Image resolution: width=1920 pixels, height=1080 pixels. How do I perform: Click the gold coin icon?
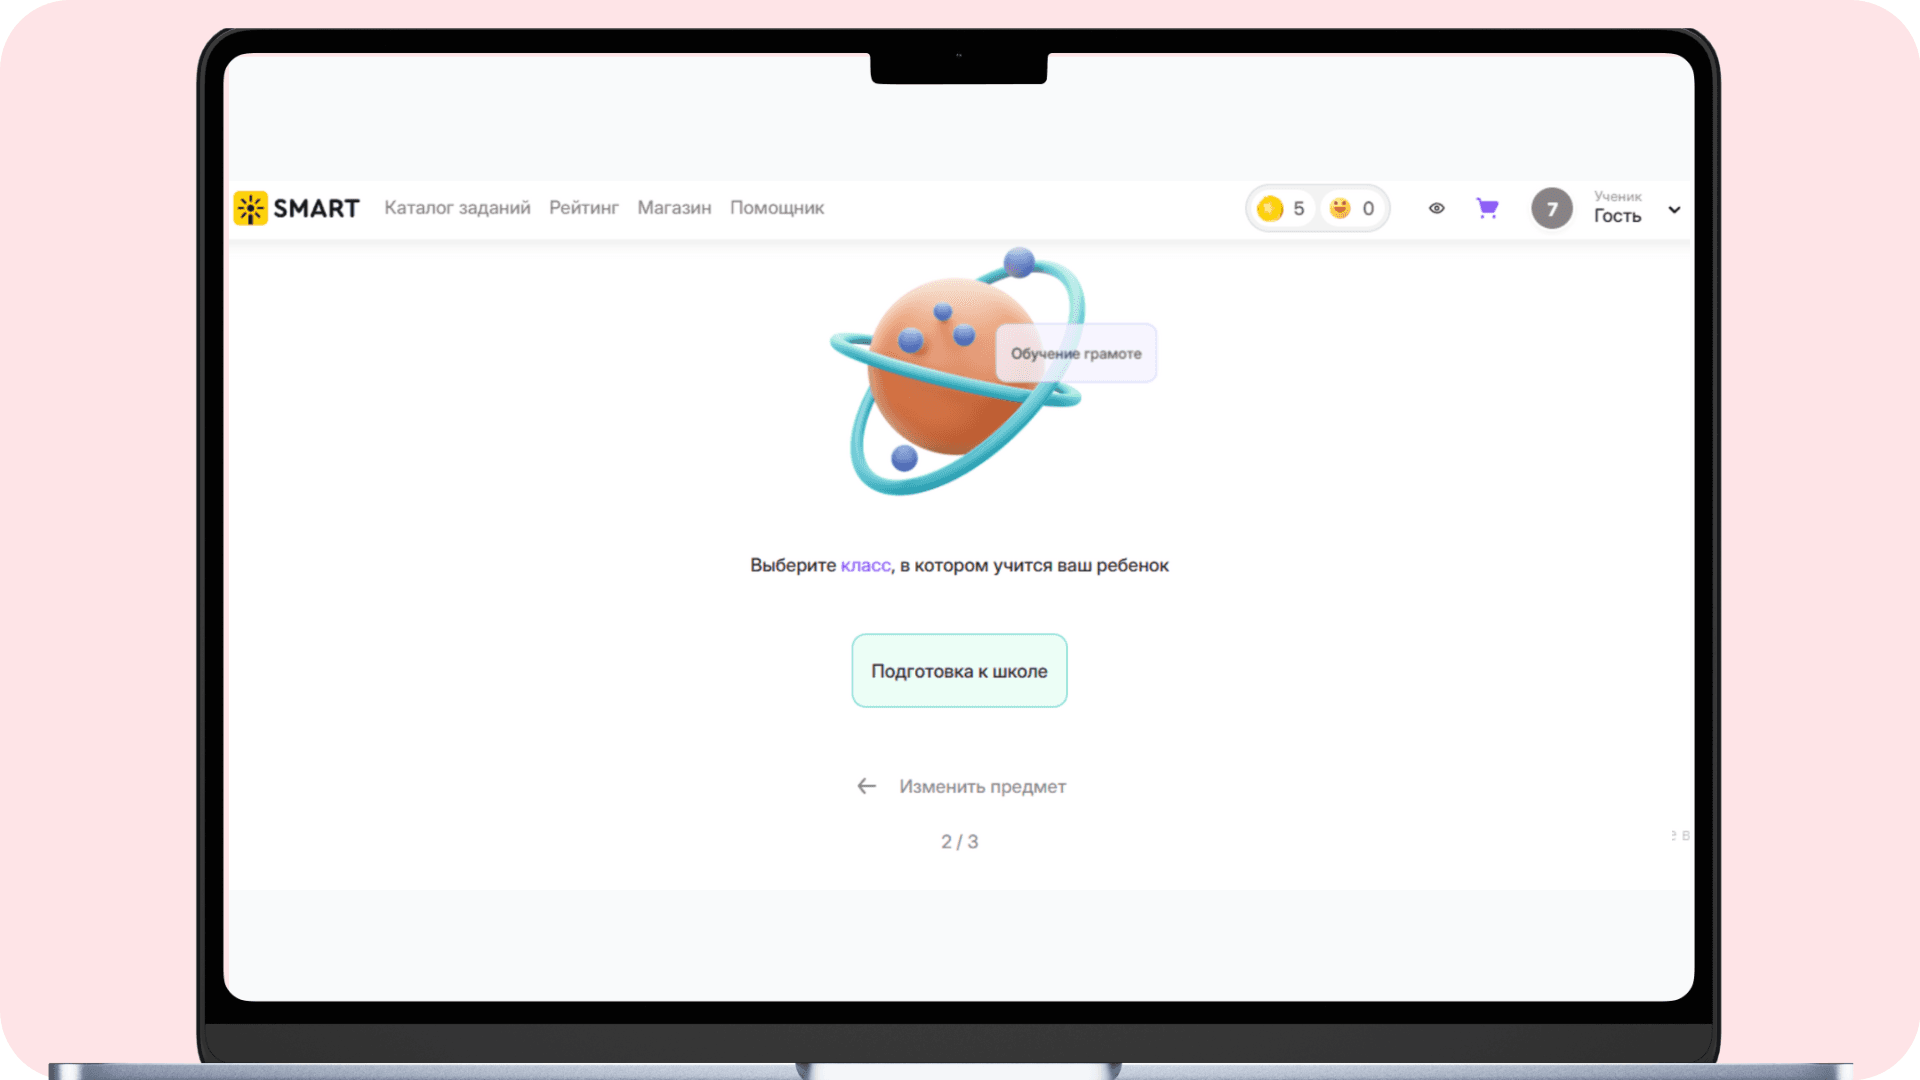point(1270,208)
